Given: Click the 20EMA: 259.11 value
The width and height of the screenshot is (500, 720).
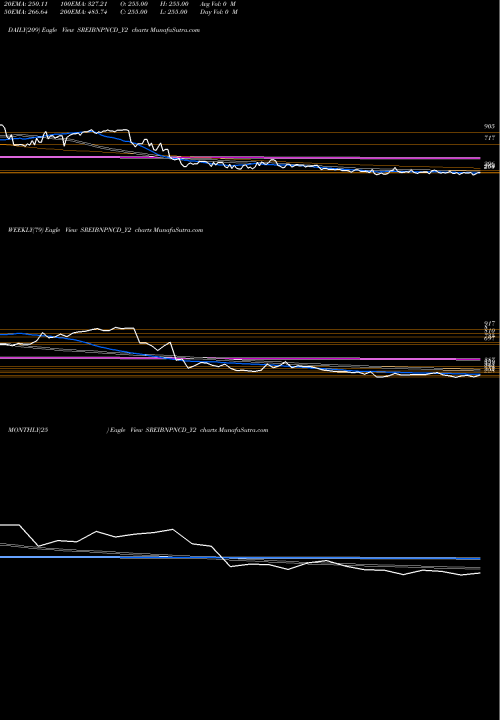Looking at the screenshot, I should pos(24,4).
